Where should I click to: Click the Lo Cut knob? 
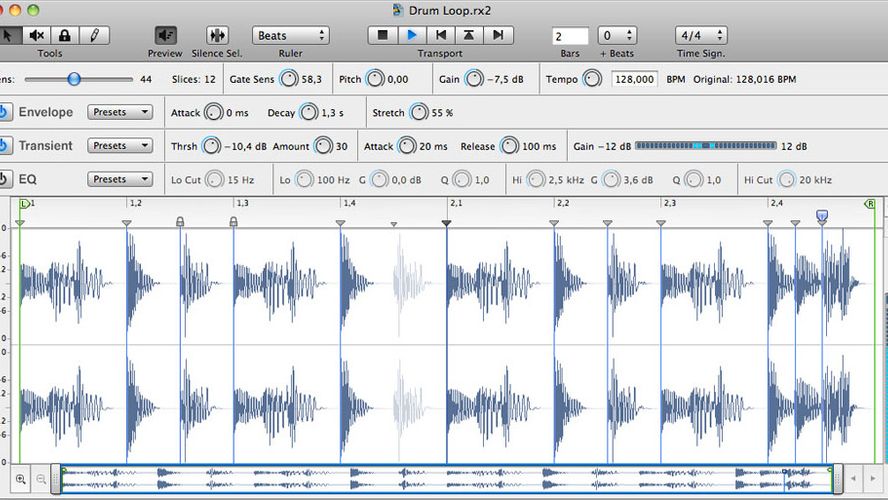click(x=215, y=180)
